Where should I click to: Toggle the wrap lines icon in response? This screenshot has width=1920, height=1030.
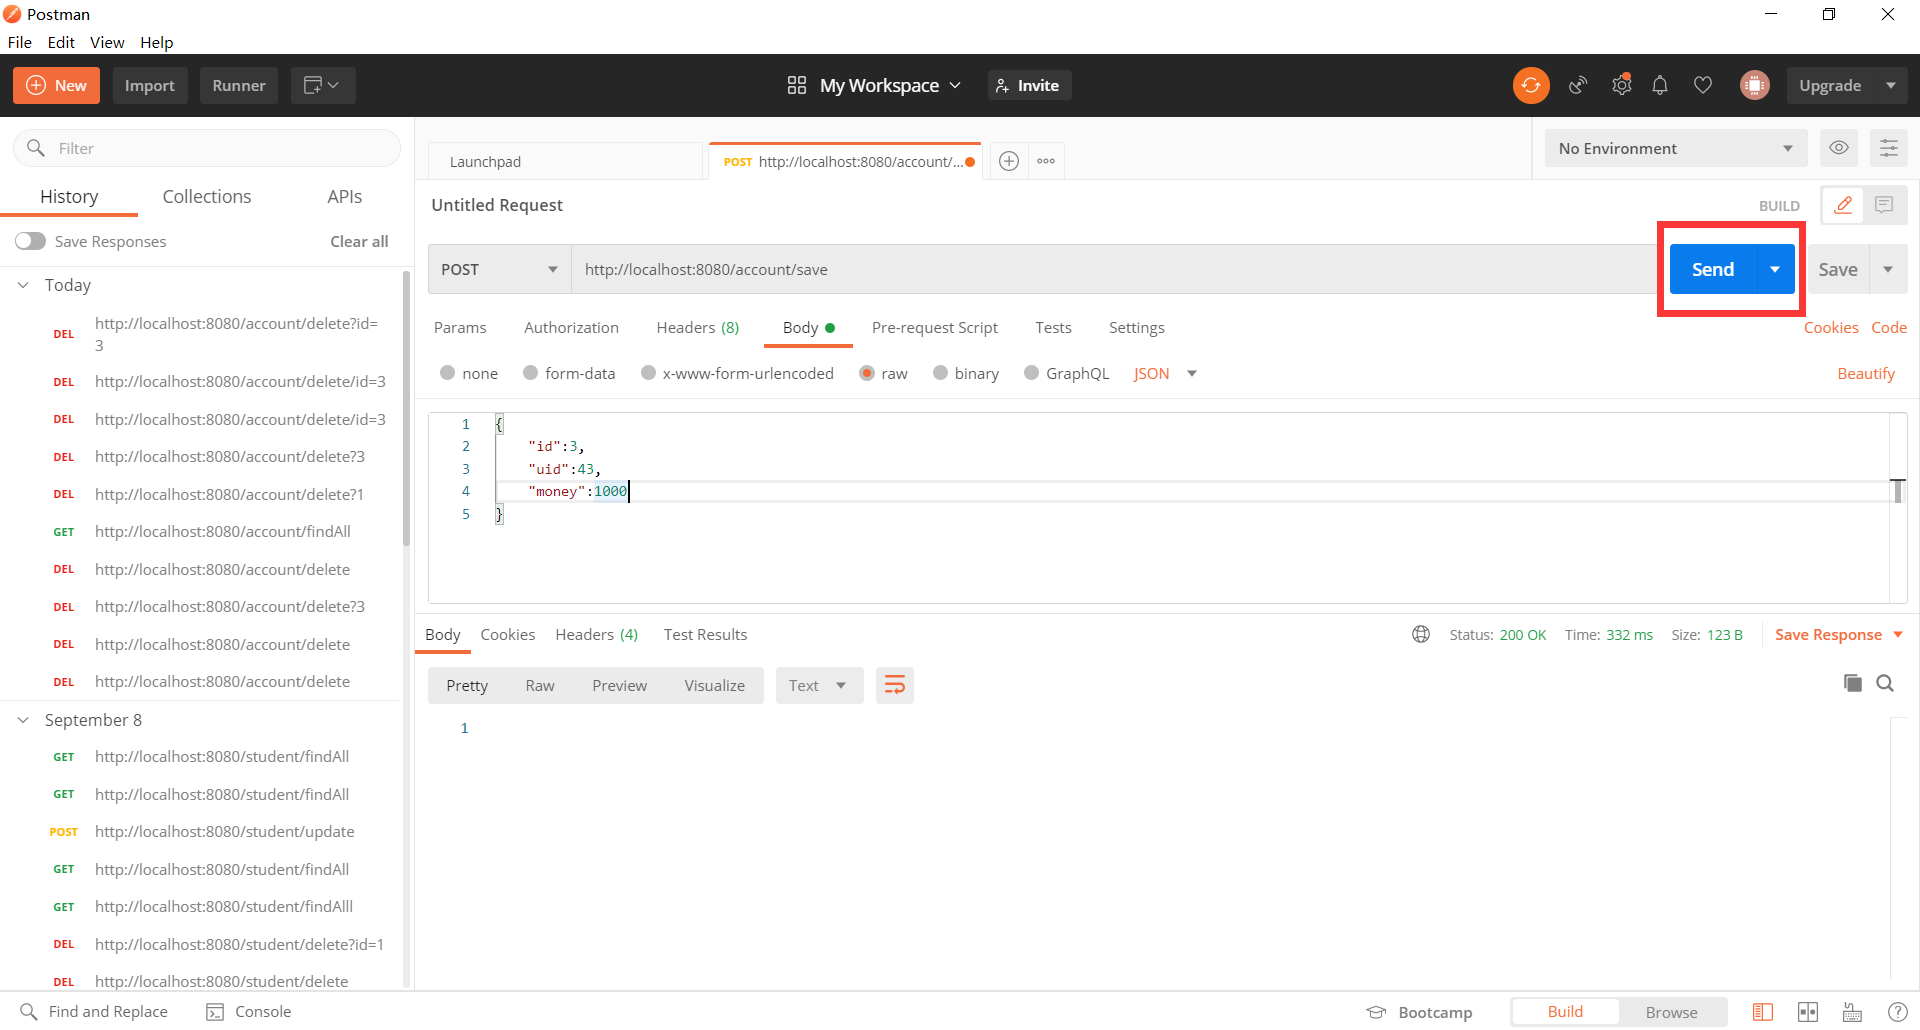pos(895,685)
